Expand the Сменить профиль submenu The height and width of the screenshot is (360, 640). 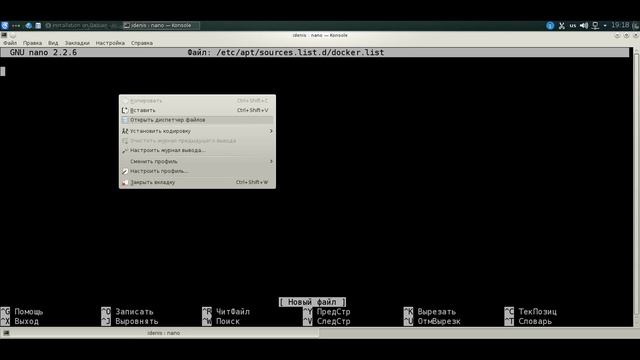197,161
